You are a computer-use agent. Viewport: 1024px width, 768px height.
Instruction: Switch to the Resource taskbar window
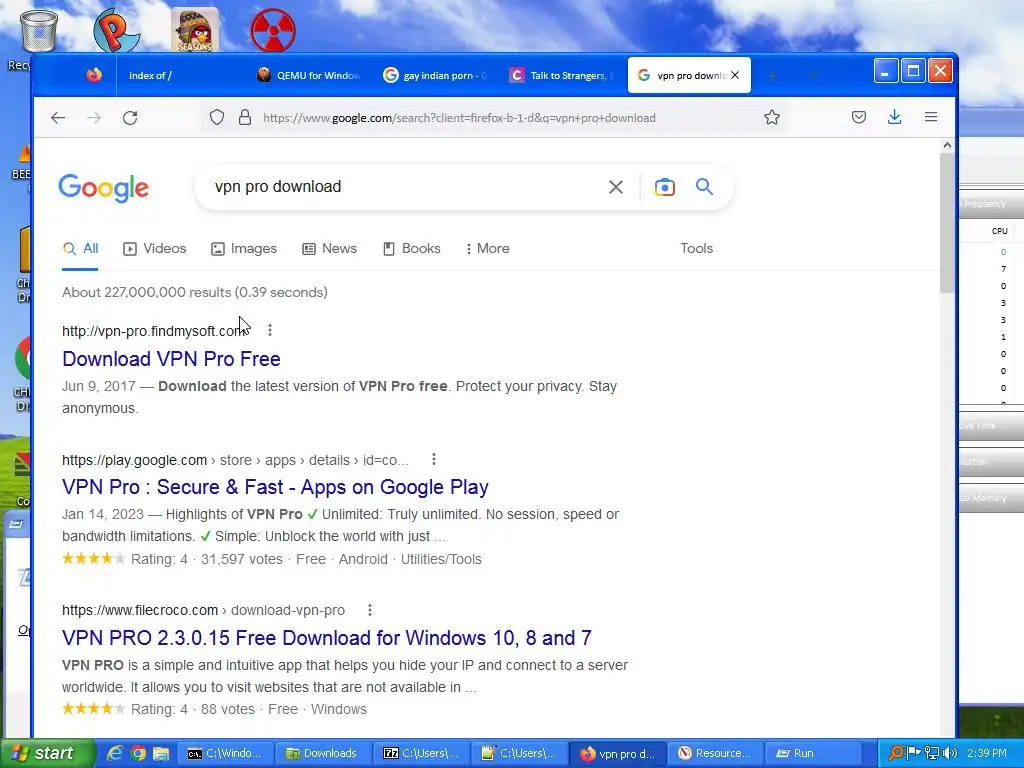point(714,754)
